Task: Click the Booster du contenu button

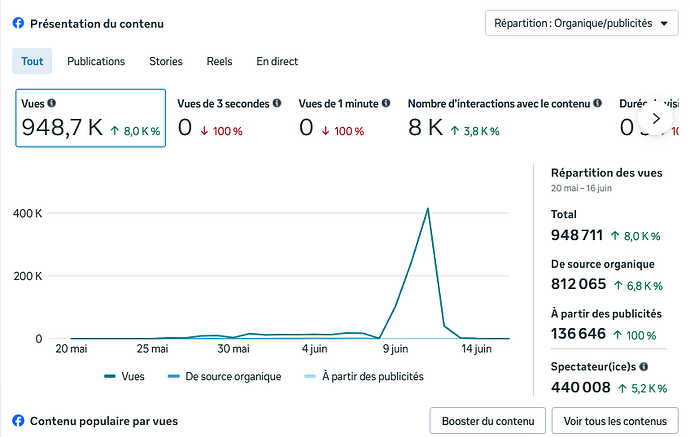Action: pos(488,421)
